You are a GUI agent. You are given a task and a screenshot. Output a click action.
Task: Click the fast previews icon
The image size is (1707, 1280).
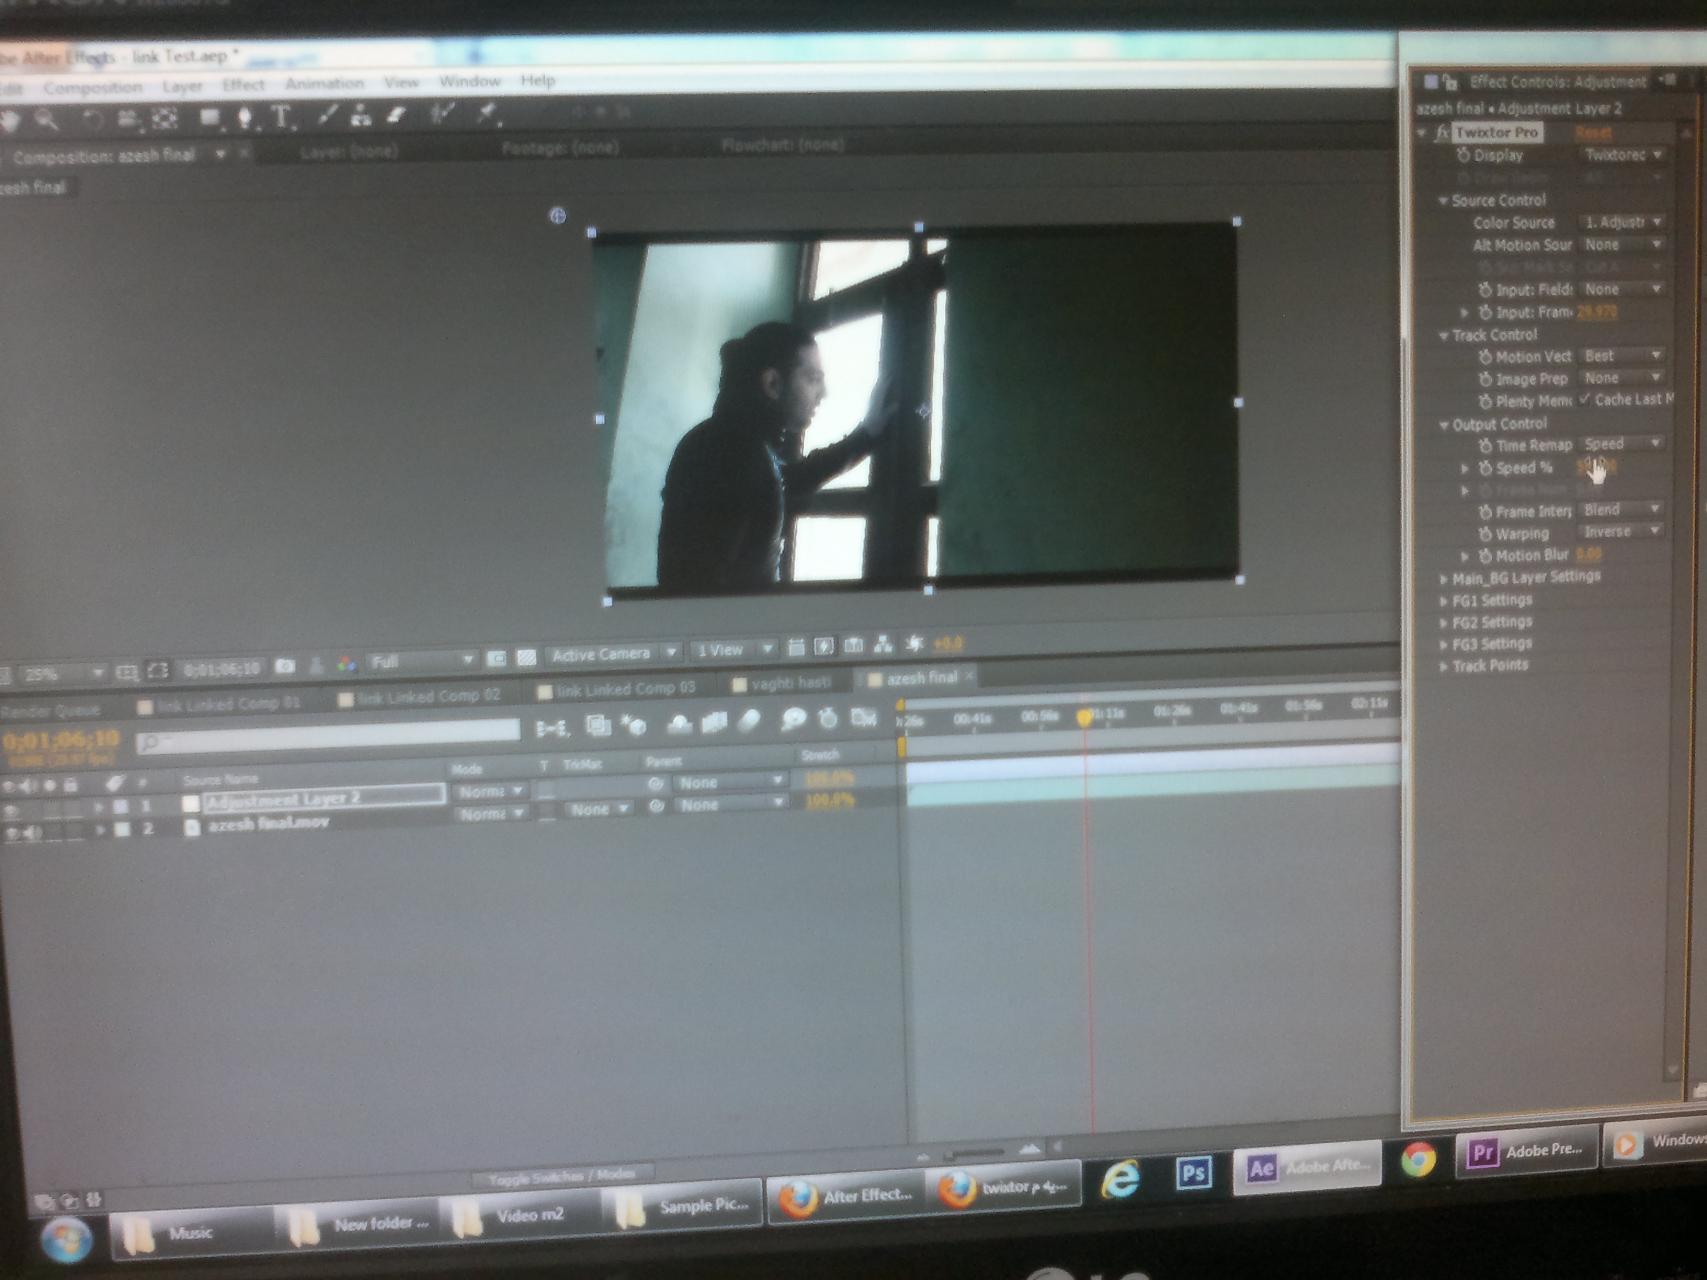(823, 647)
